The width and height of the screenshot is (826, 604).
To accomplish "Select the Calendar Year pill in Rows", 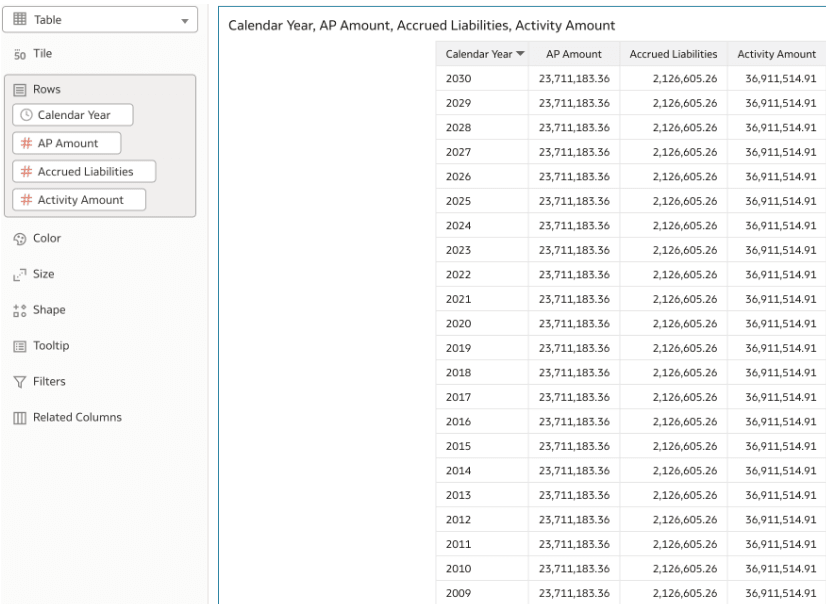I will point(73,115).
